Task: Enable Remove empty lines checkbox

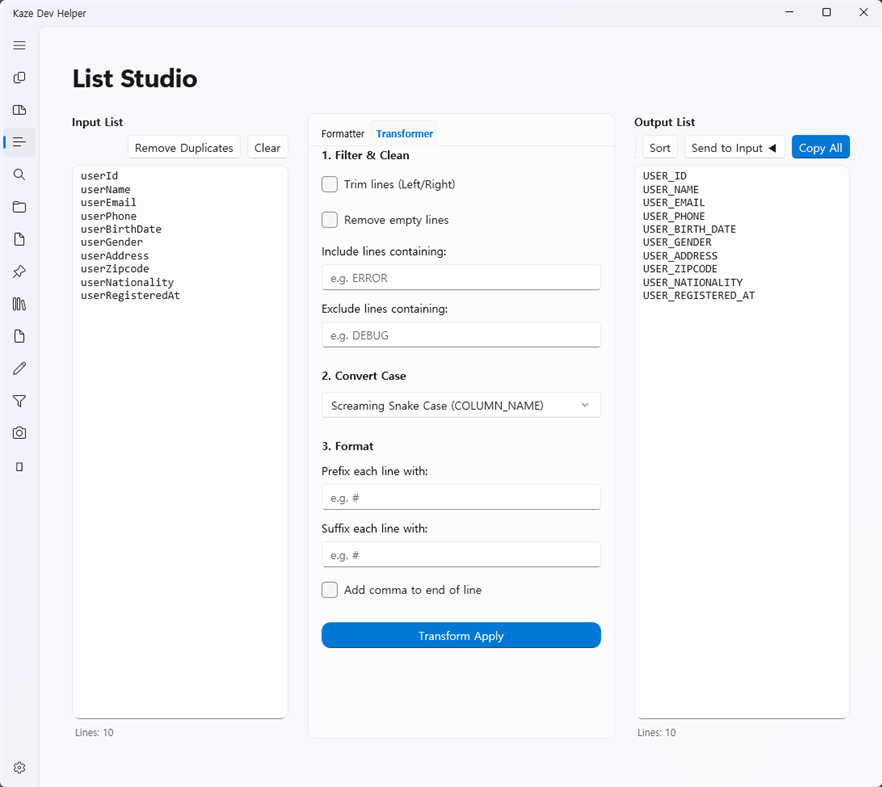Action: point(330,219)
